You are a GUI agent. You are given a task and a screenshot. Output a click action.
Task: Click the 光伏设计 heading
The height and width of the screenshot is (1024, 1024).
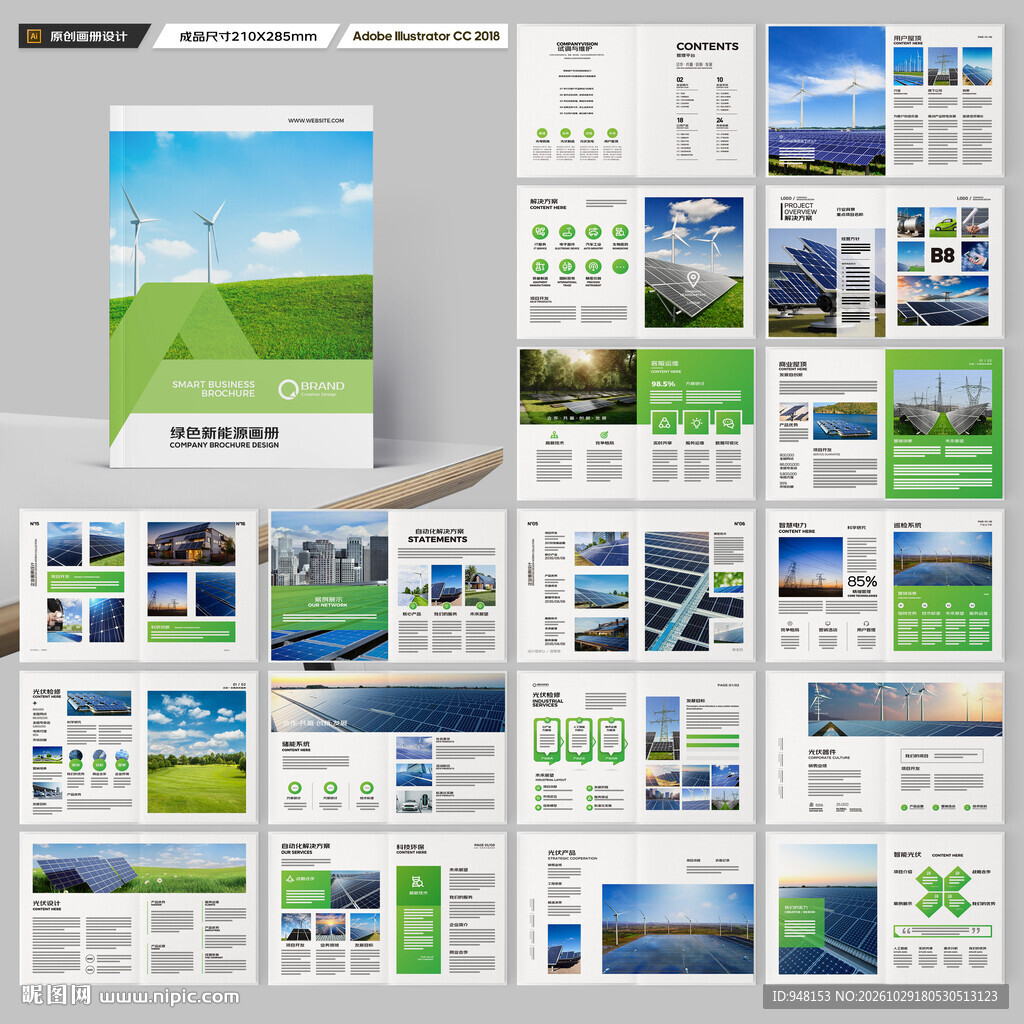click(x=46, y=903)
